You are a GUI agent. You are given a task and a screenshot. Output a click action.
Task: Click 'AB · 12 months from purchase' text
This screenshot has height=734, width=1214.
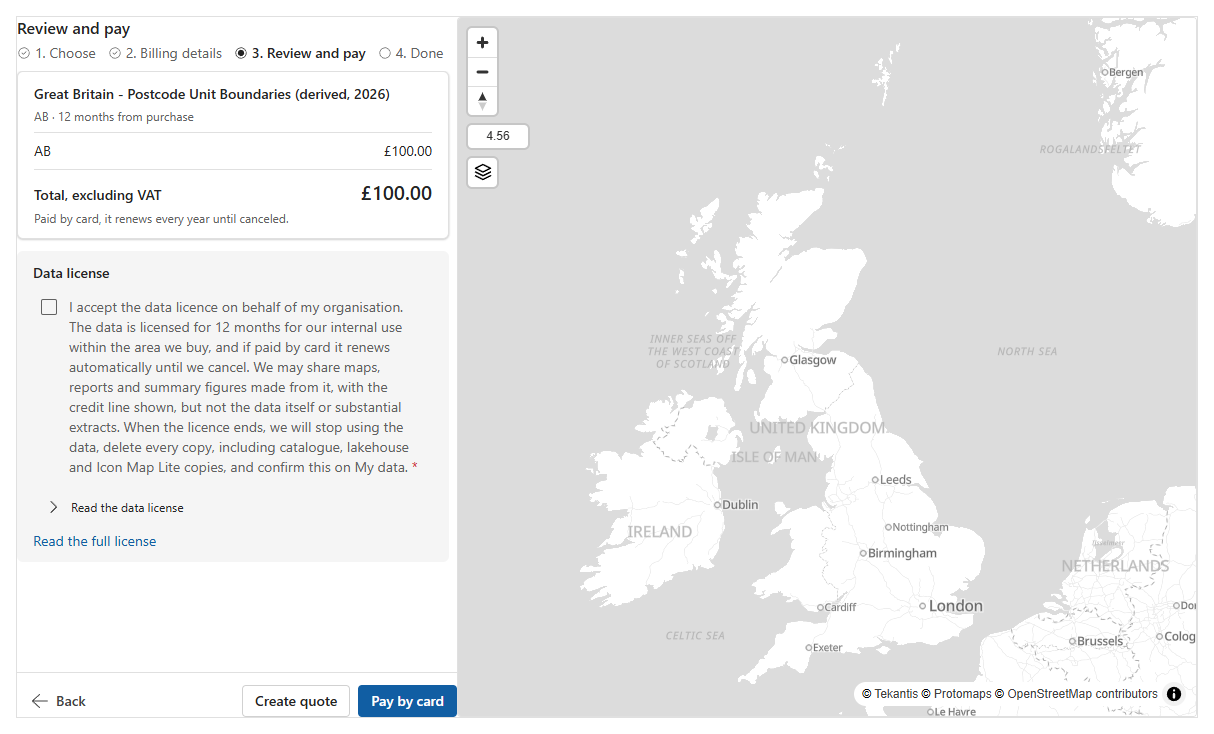pyautogui.click(x=114, y=117)
